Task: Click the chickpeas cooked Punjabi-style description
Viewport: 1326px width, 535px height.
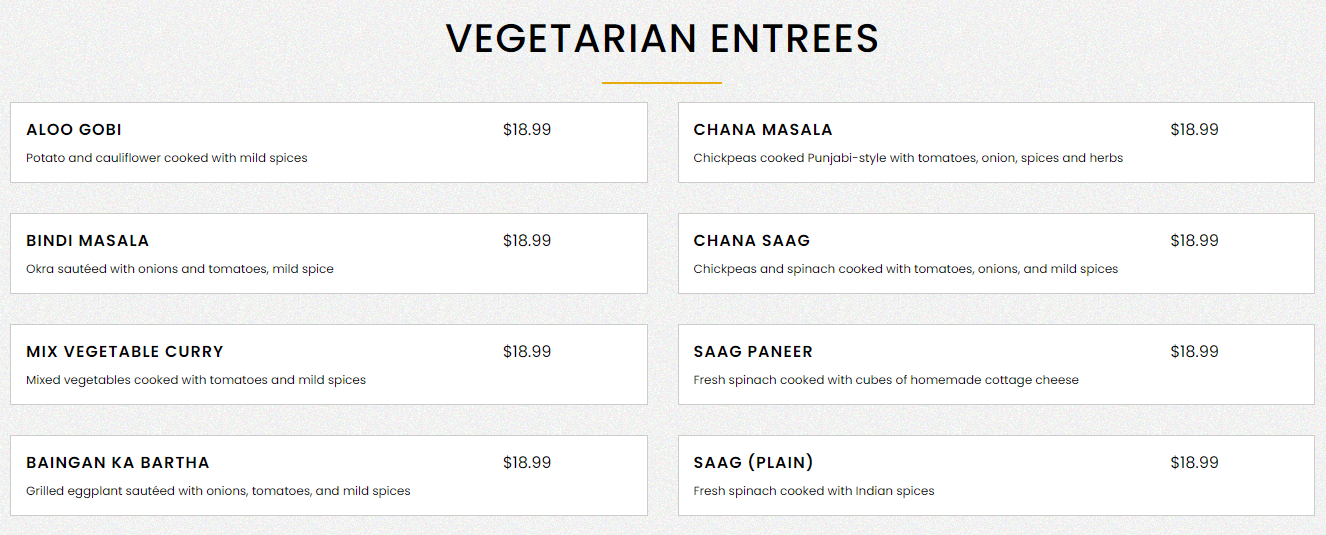Action: (908, 158)
